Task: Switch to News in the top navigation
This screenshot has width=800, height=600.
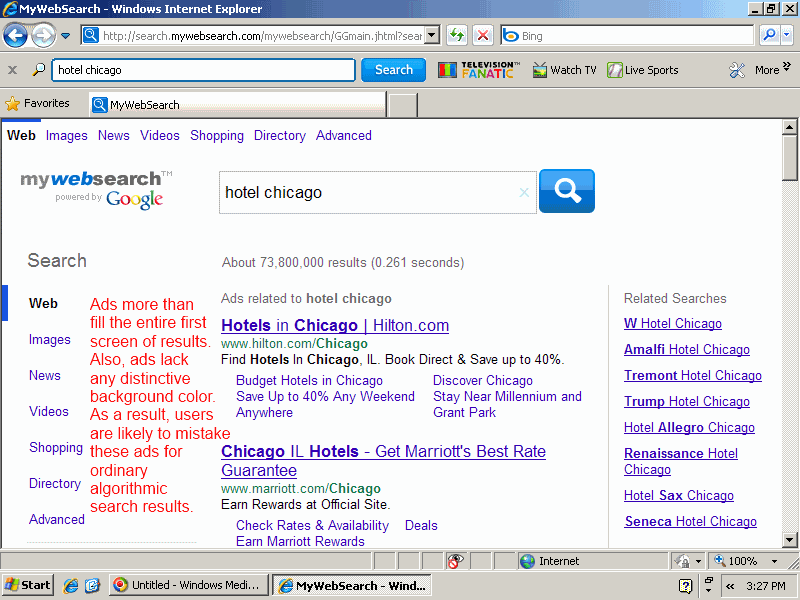Action: click(x=114, y=136)
